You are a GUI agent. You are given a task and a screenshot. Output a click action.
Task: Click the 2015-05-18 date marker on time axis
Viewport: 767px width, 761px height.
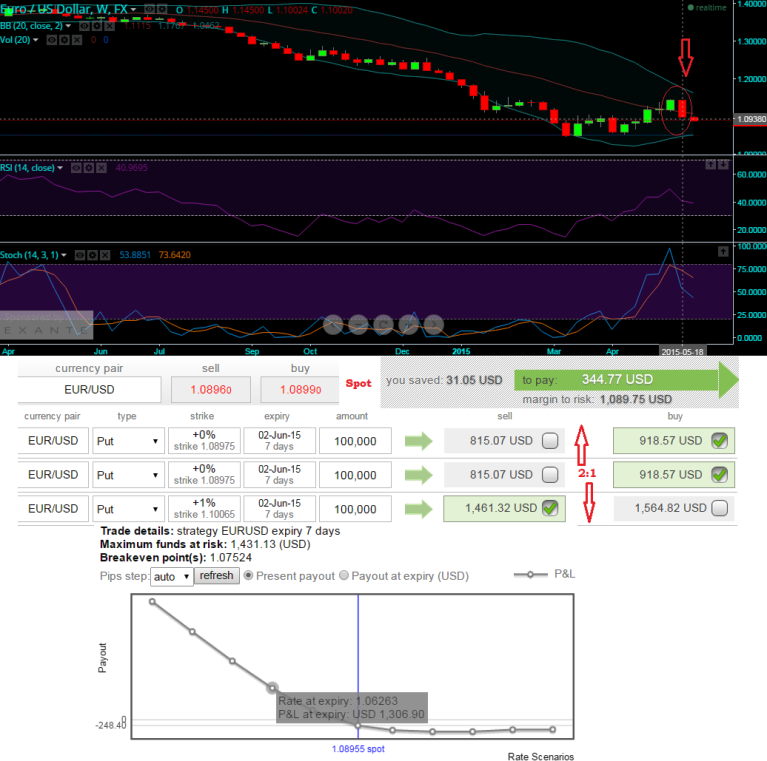click(682, 351)
